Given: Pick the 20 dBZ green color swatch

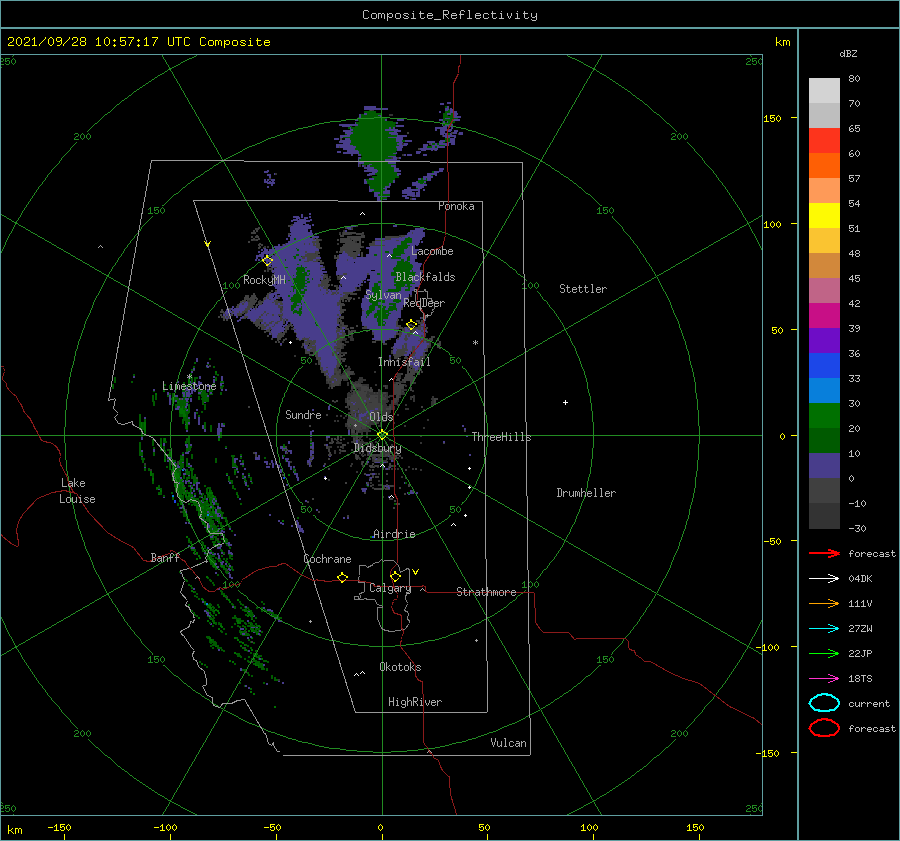Looking at the screenshot, I should [x=824, y=416].
